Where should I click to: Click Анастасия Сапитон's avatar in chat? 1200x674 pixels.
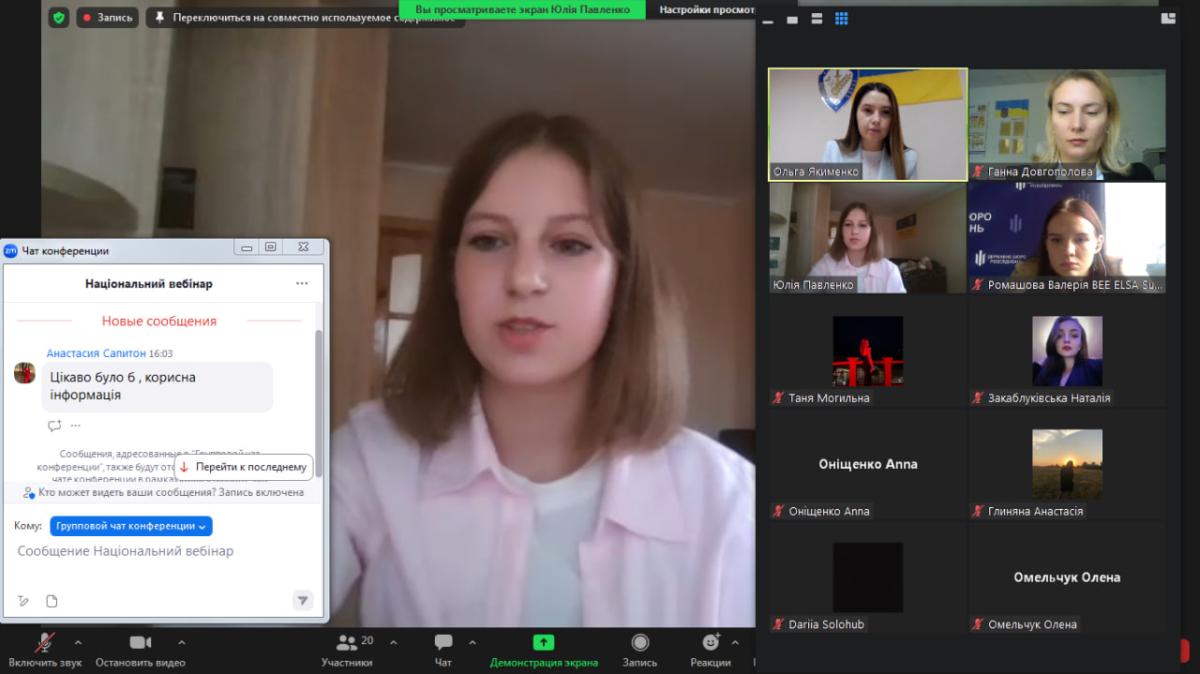25,373
